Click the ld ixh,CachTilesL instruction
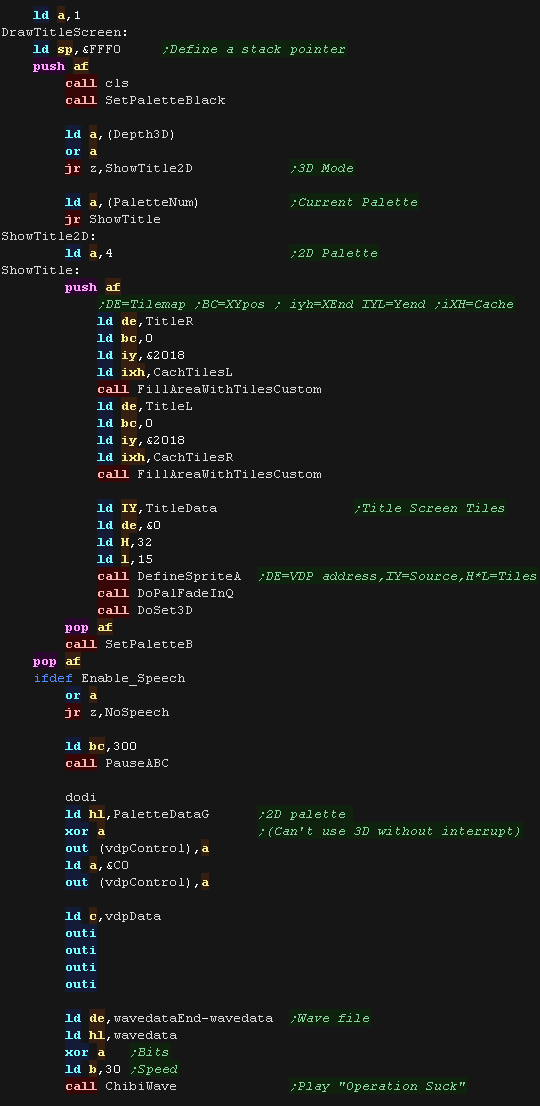 (165, 372)
